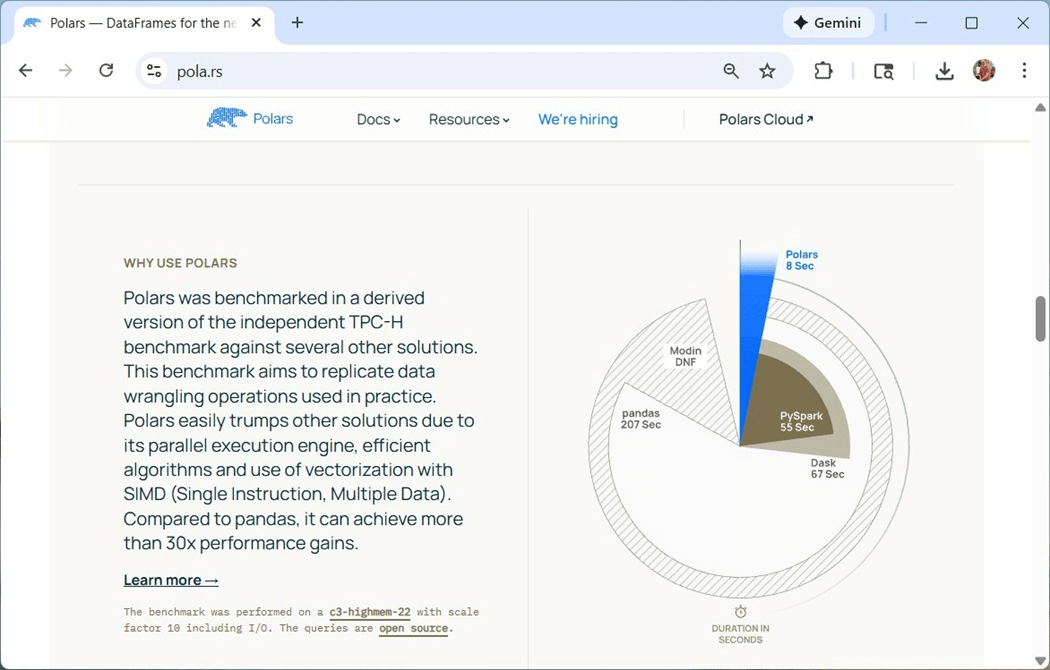
Task: Expand the Resources dropdown menu
Action: pos(469,120)
